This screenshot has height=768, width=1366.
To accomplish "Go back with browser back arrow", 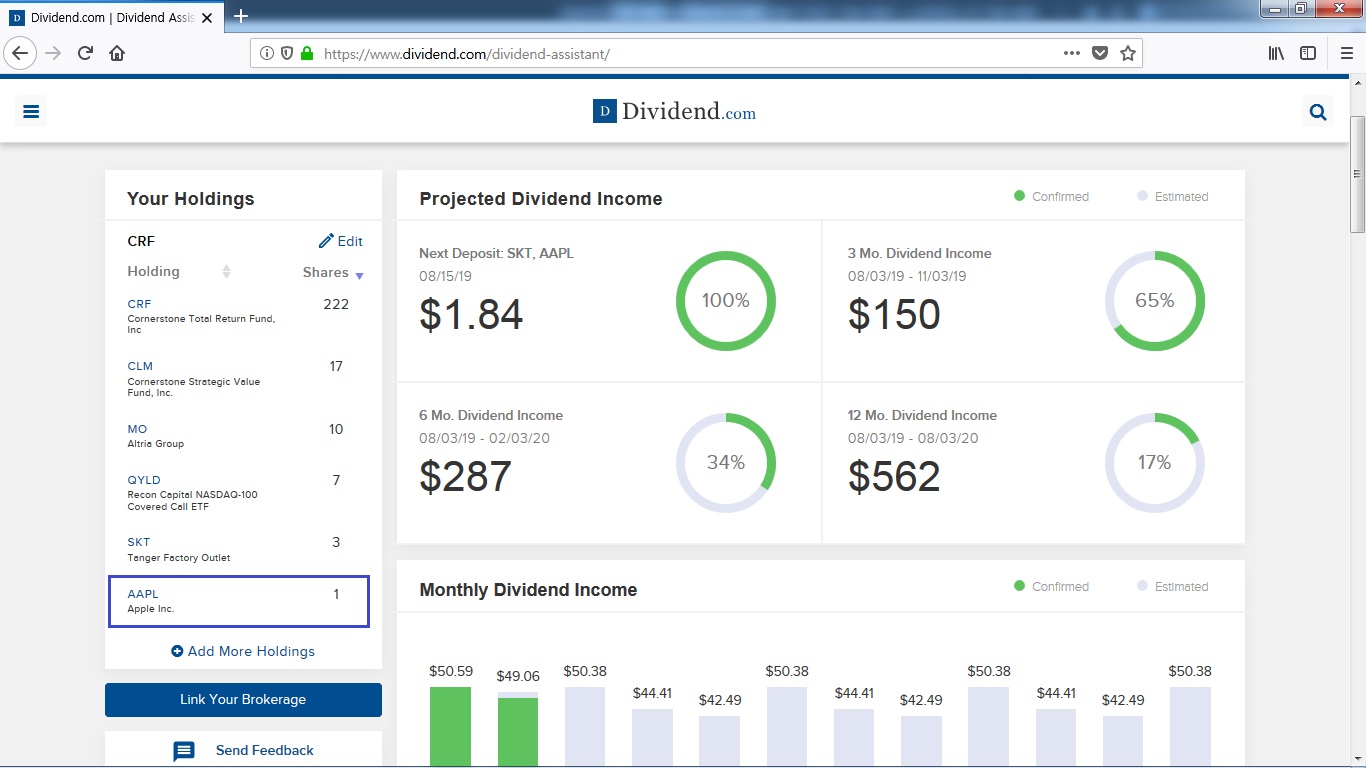I will (20, 53).
